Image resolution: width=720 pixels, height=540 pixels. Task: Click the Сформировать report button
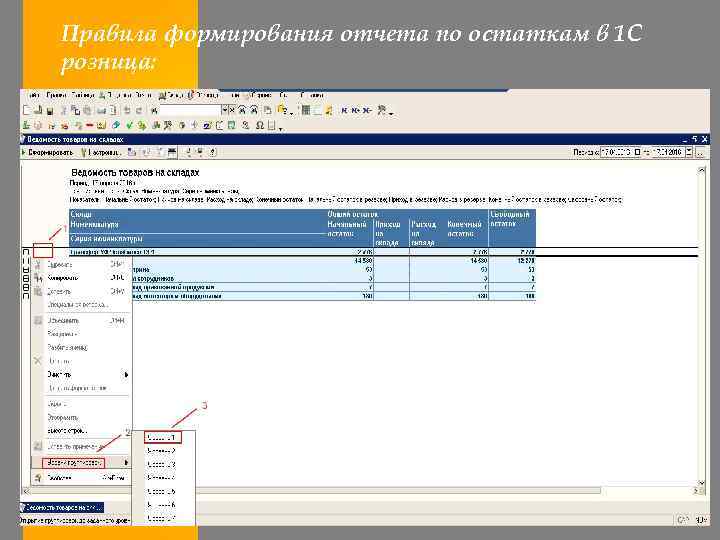(48, 152)
